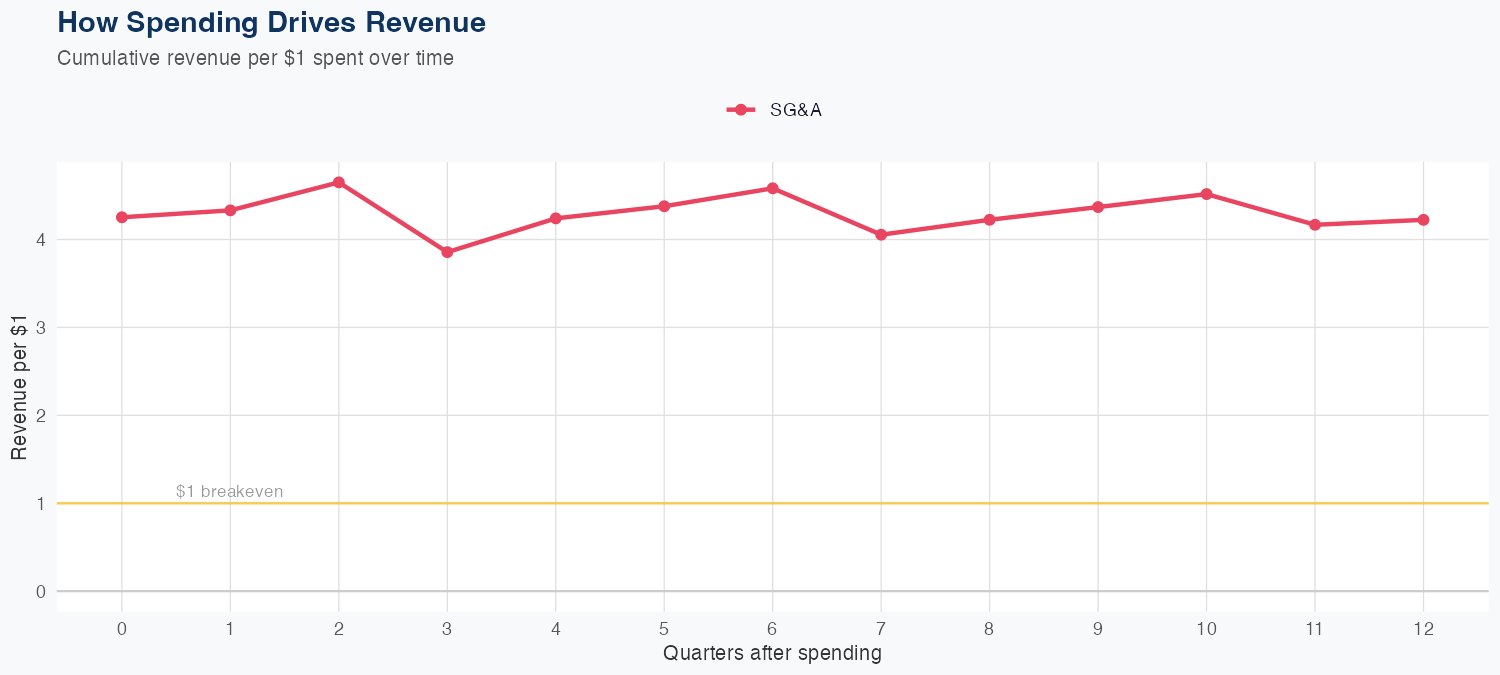Click the 'Quarters after spending' axis title
The width and height of the screenshot is (1500, 675).
(772, 654)
